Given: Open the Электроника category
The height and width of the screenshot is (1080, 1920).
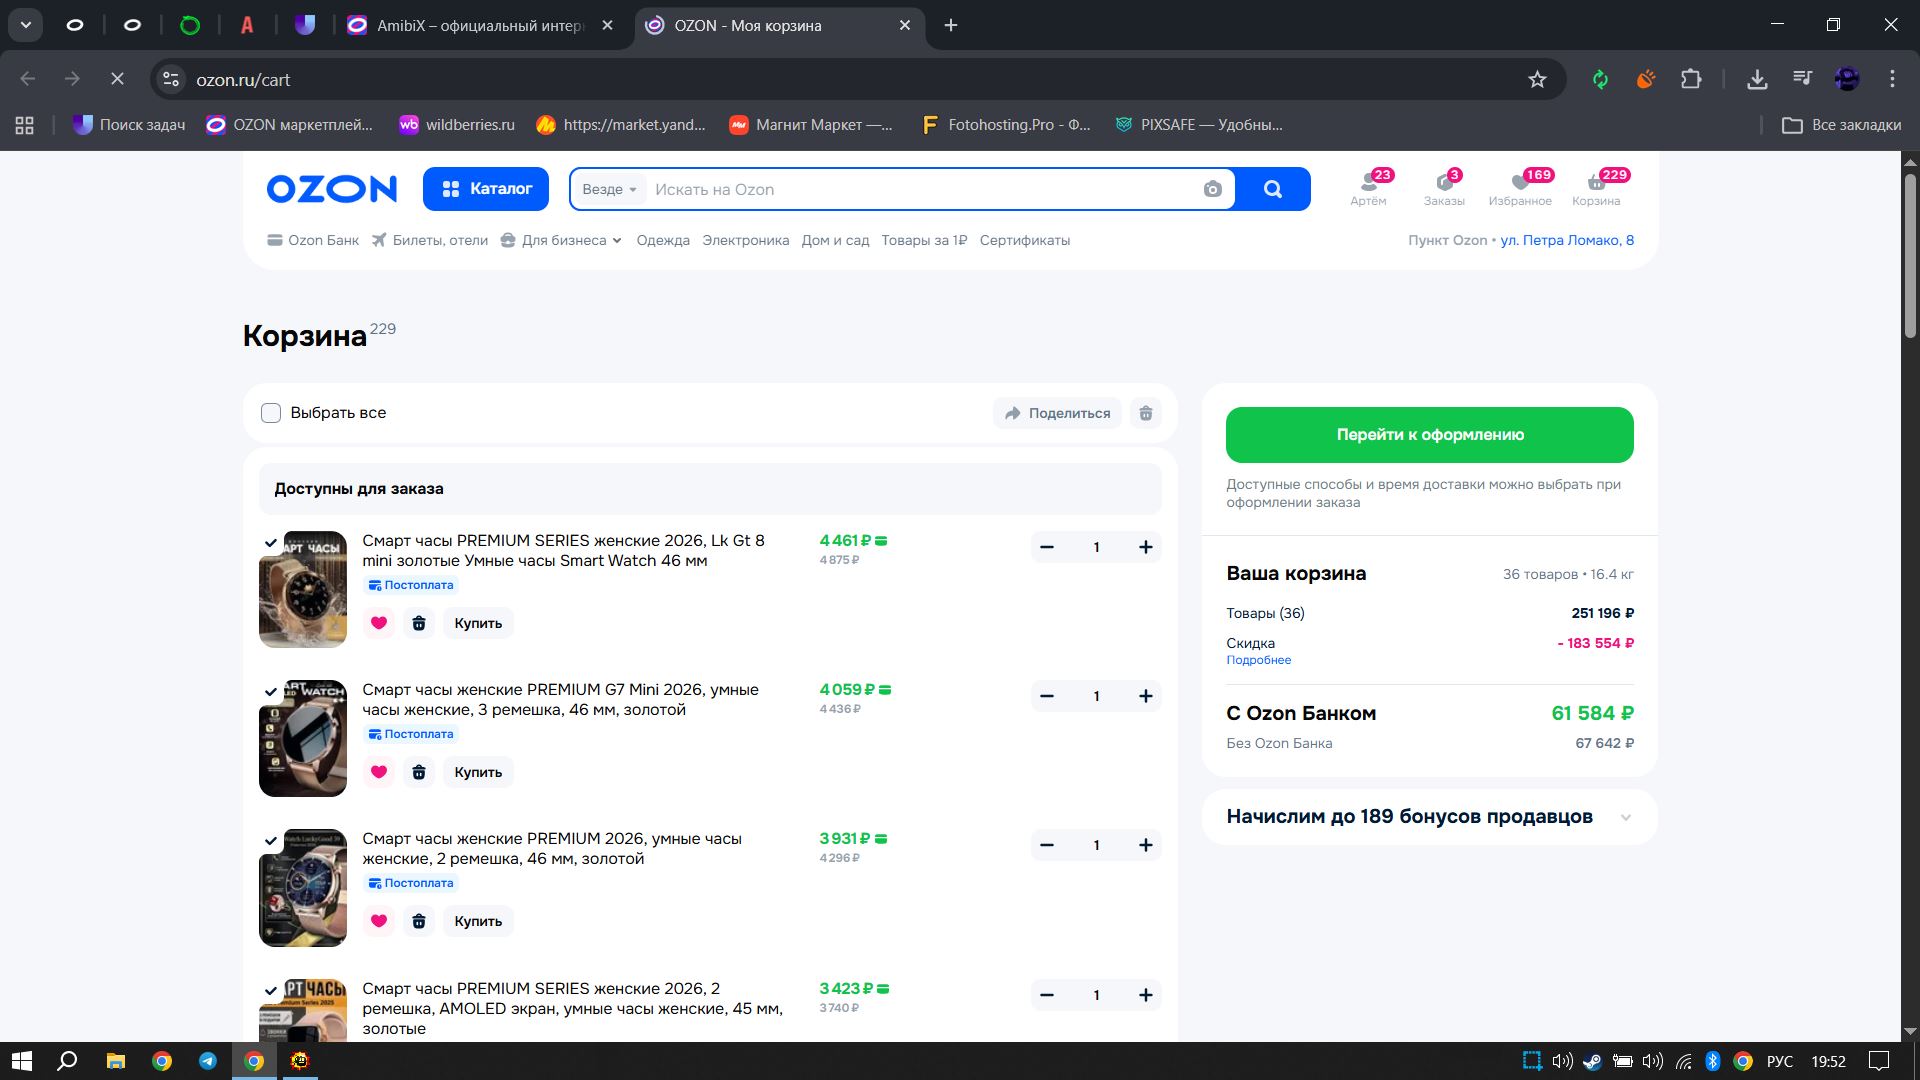Looking at the screenshot, I should (745, 240).
